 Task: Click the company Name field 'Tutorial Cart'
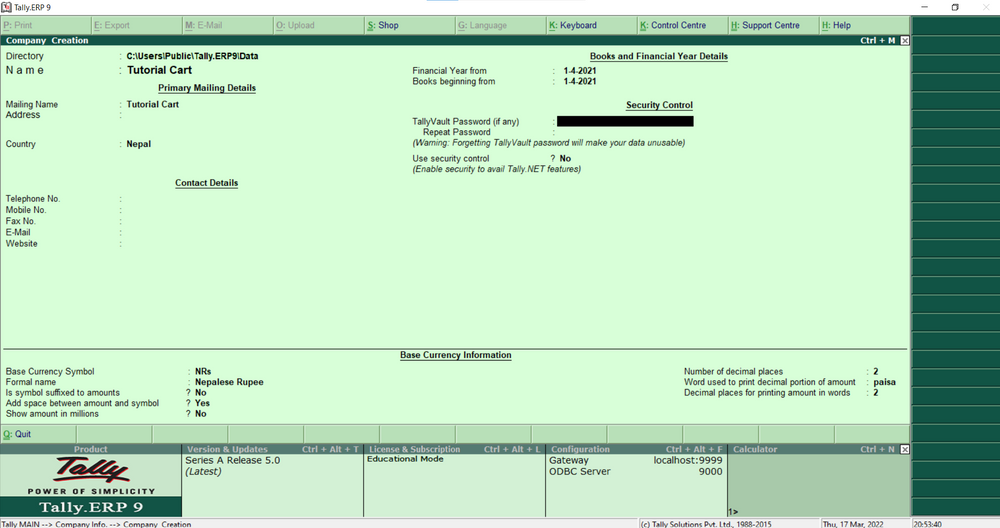click(x=159, y=70)
